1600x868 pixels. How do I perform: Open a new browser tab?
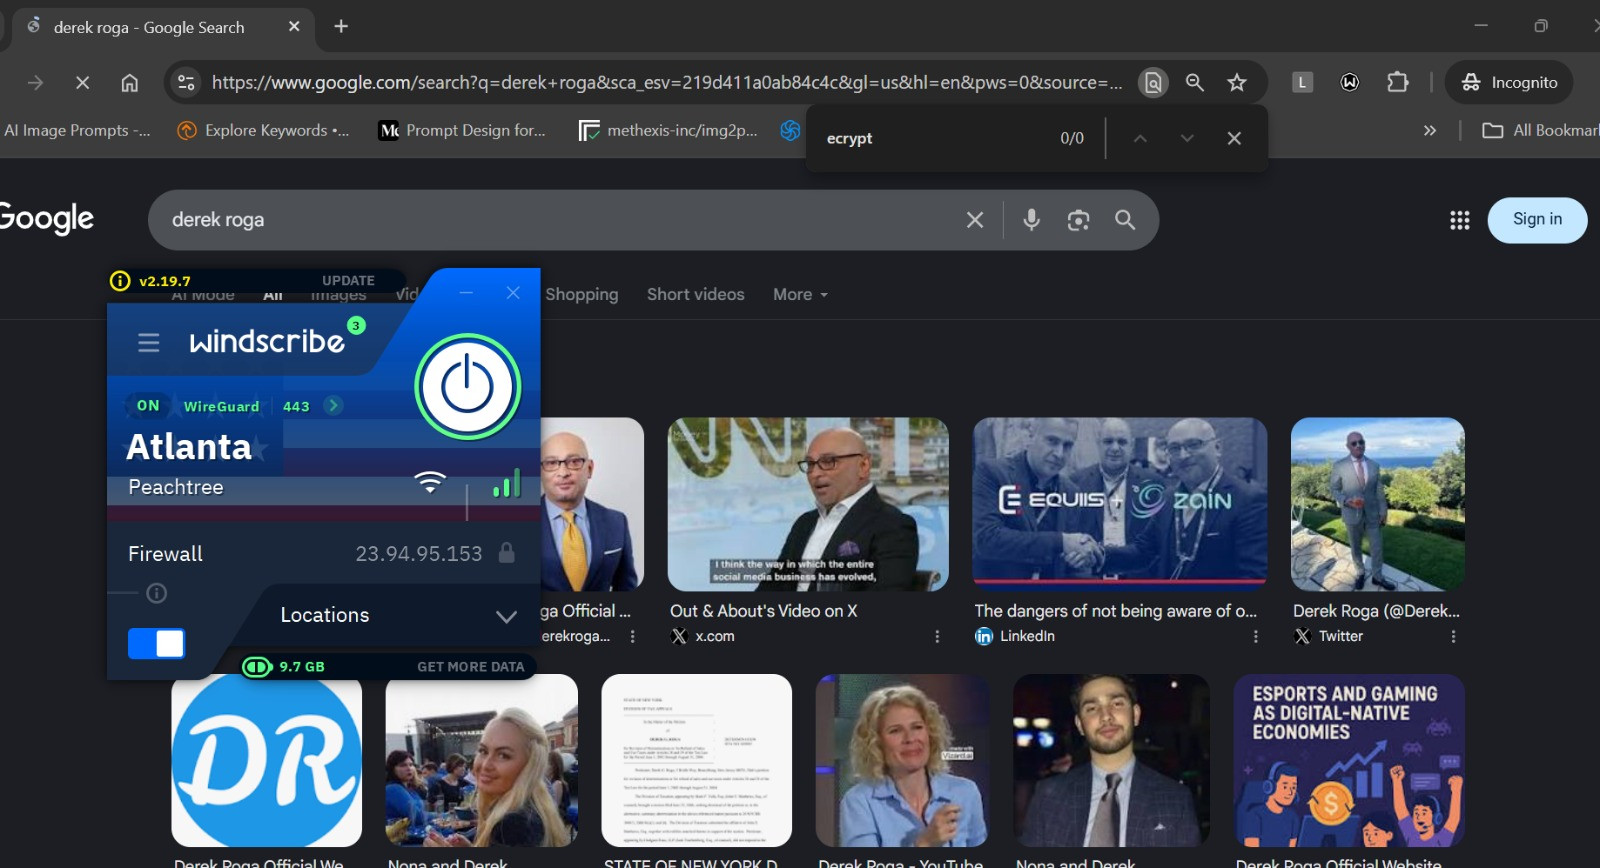(x=341, y=26)
